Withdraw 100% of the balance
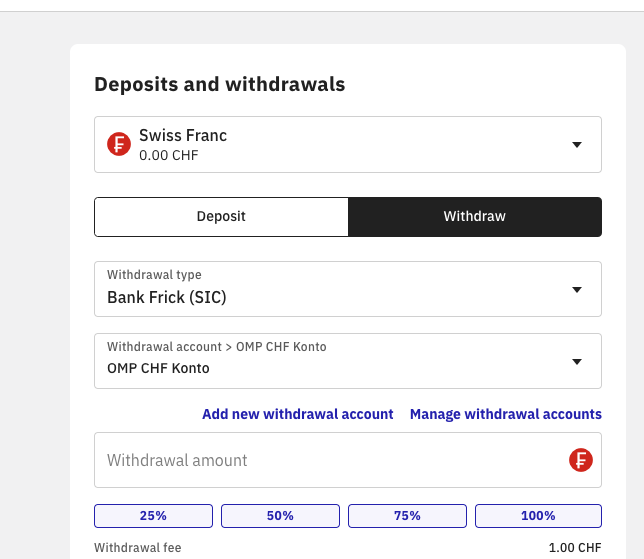Screen dimensions: 644x559 point(538,516)
